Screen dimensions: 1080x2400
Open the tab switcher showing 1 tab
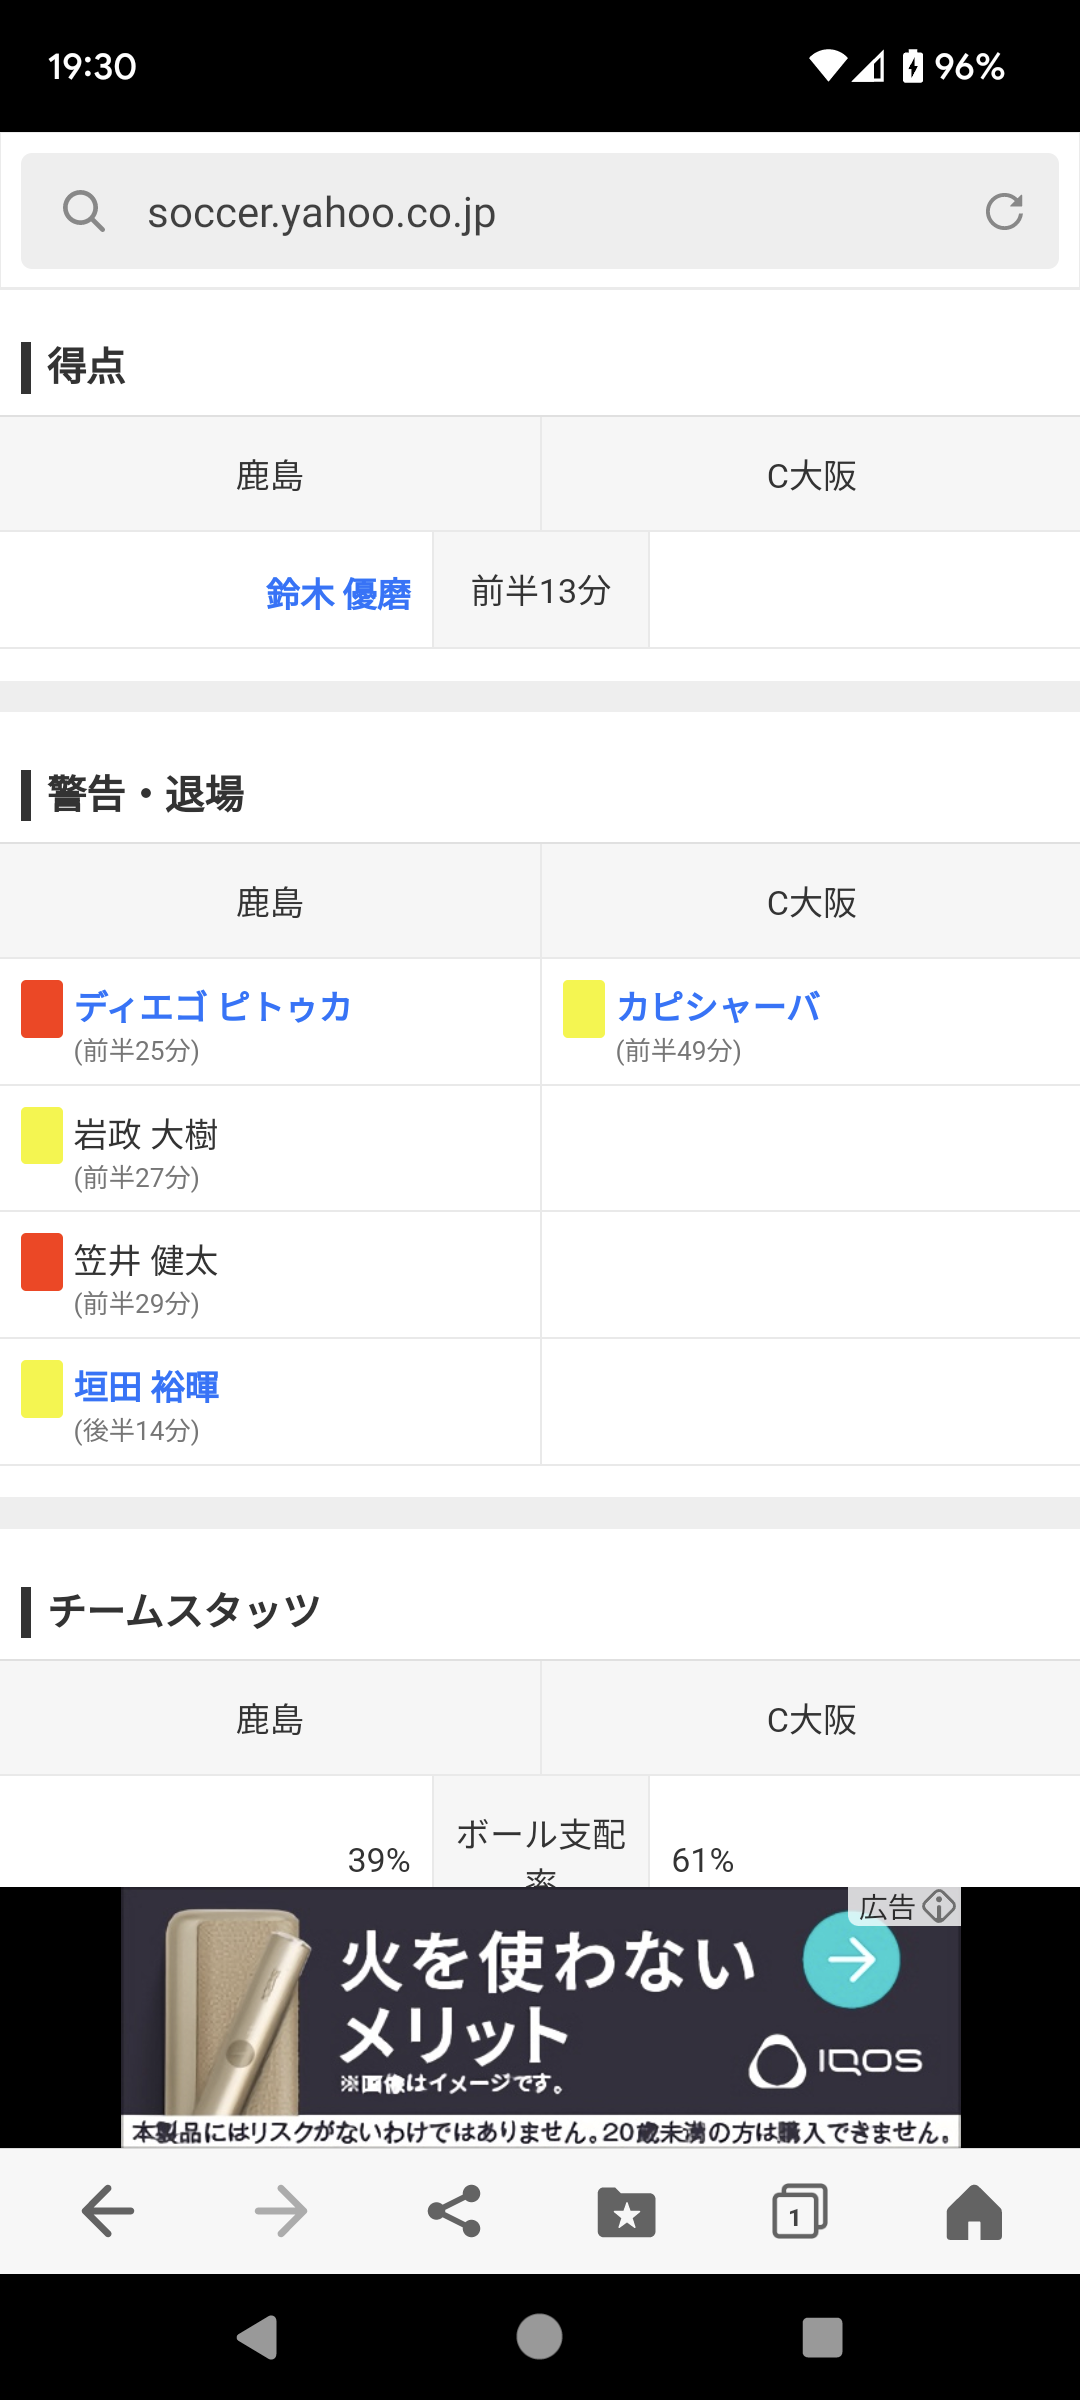[799, 2211]
